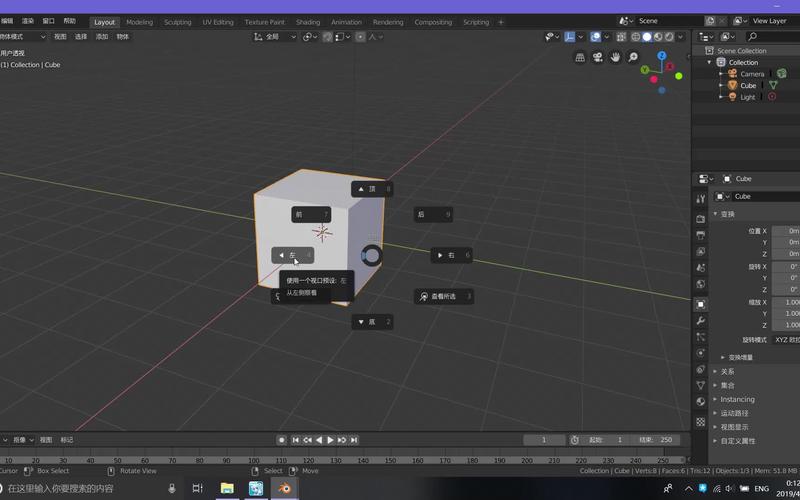Choose 右 (right view) in pie menu
Viewport: 800px width, 500px height.
[x=452, y=255]
